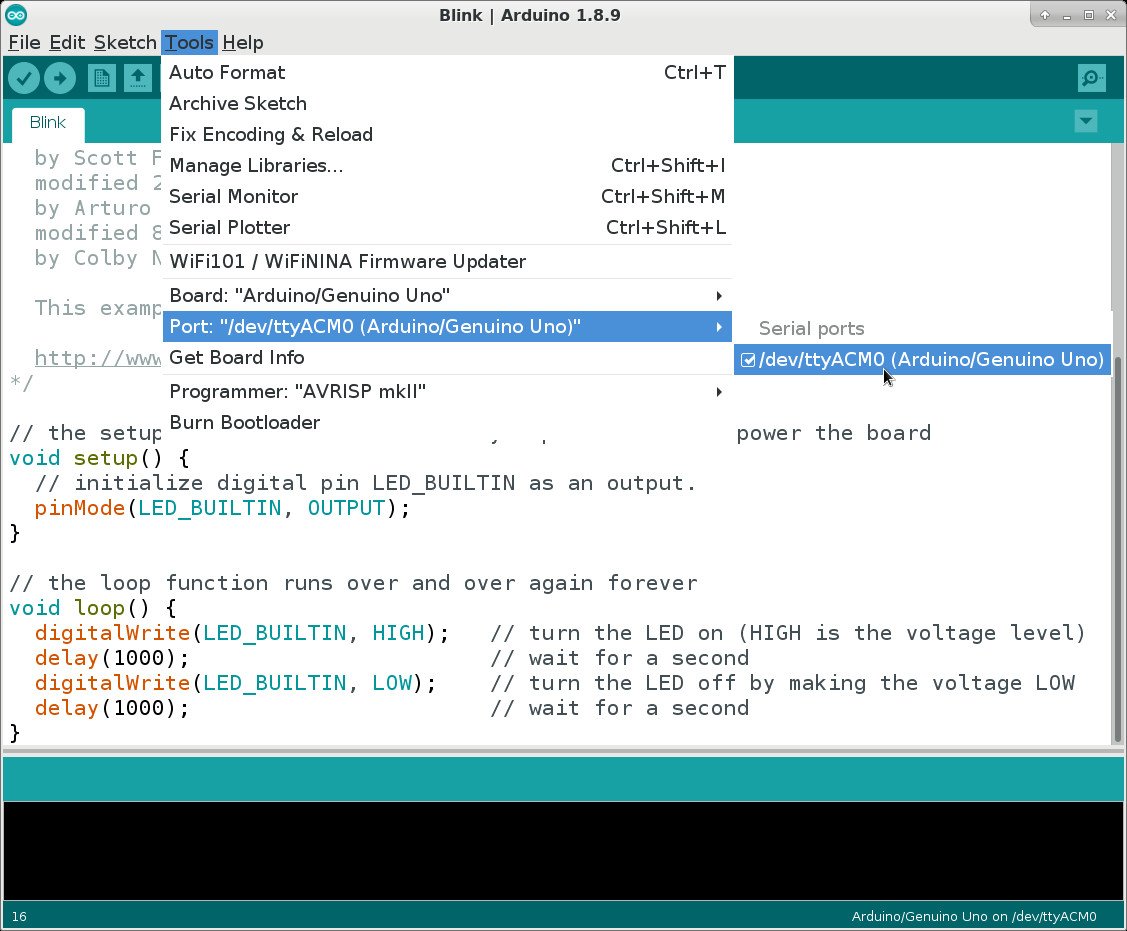Image resolution: width=1127 pixels, height=931 pixels.
Task: Click comment 'initialize digital pin LED_BUILTIN as an output'
Action: click(365, 483)
